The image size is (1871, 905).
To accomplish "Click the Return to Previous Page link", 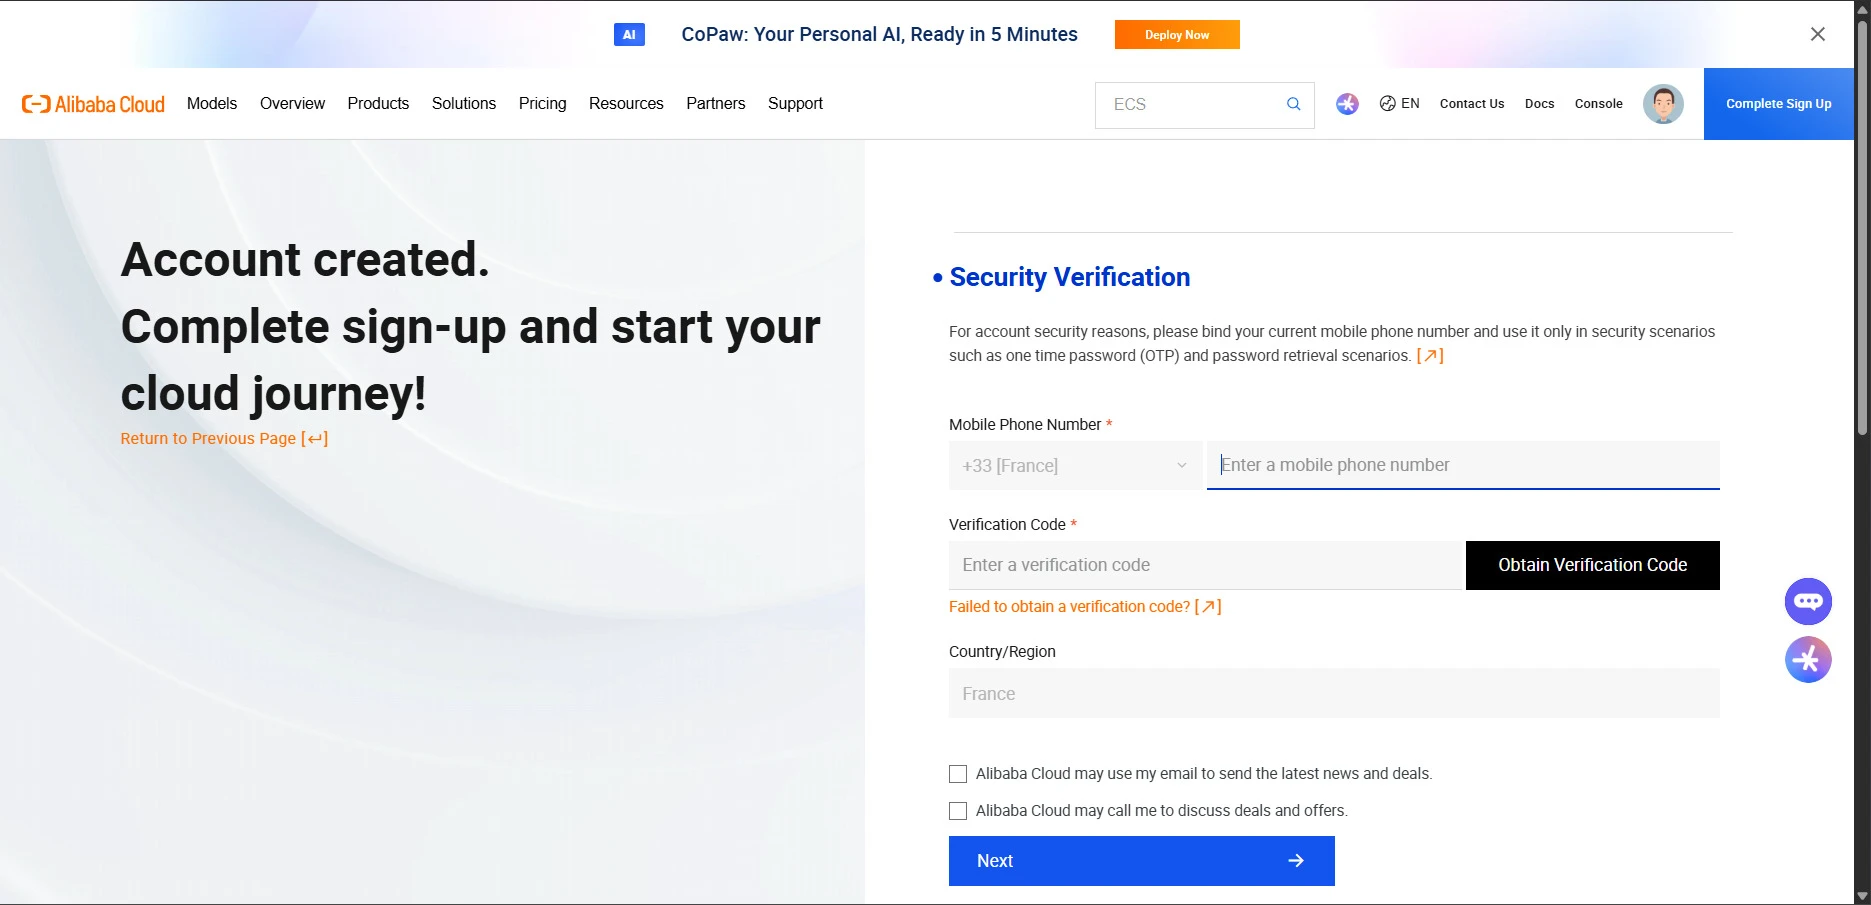I will click(x=224, y=438).
